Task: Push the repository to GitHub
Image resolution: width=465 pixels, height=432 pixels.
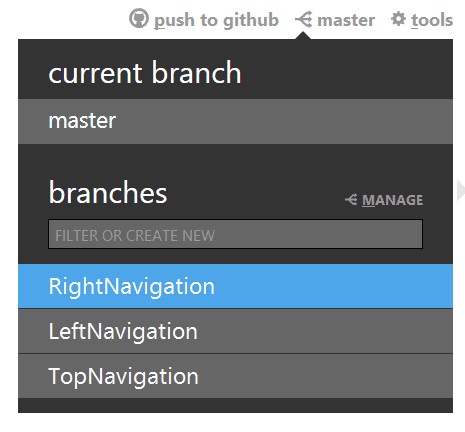Action: (216, 20)
